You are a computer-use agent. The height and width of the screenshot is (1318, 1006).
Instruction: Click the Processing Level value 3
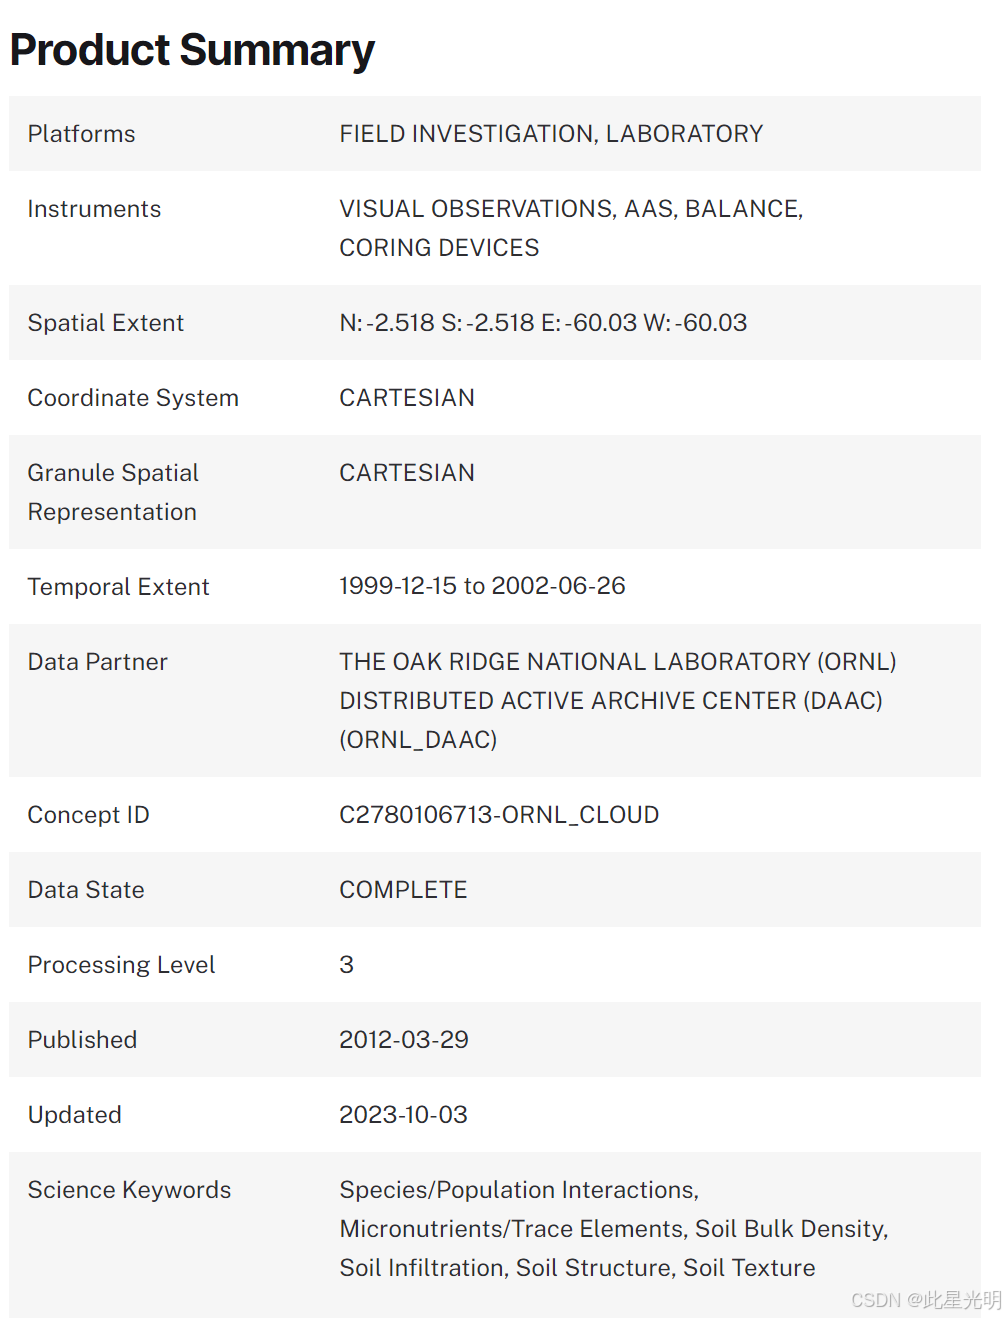click(x=346, y=965)
